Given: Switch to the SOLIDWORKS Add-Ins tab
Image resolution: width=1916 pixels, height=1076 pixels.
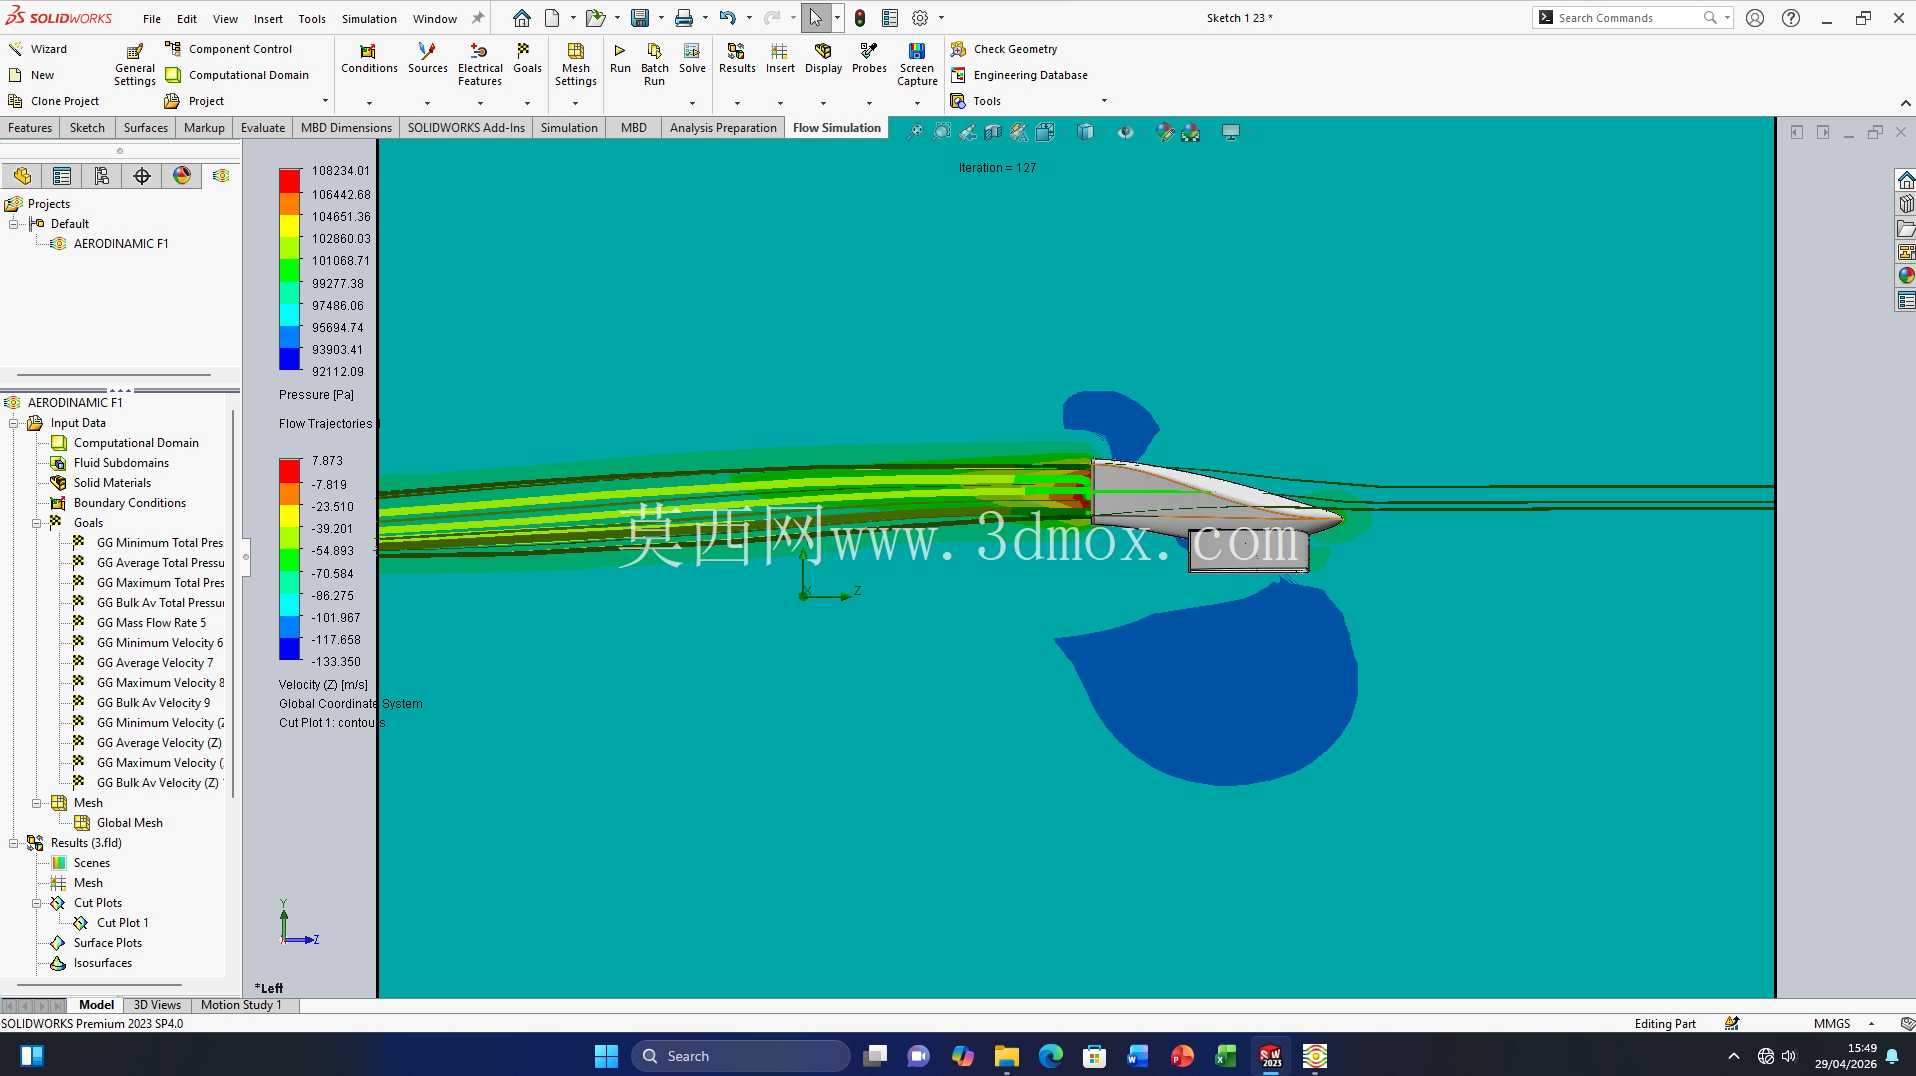Looking at the screenshot, I should pos(466,128).
